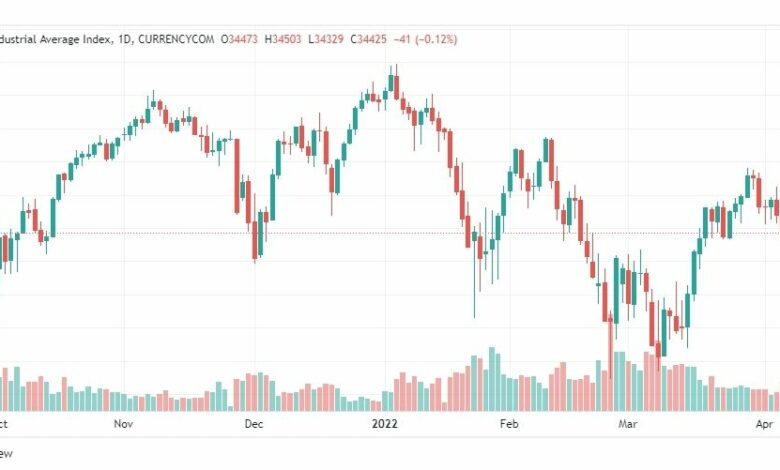Select the Nov label on the time axis
Screen dimensions: 780x470
pyautogui.click(x=123, y=424)
